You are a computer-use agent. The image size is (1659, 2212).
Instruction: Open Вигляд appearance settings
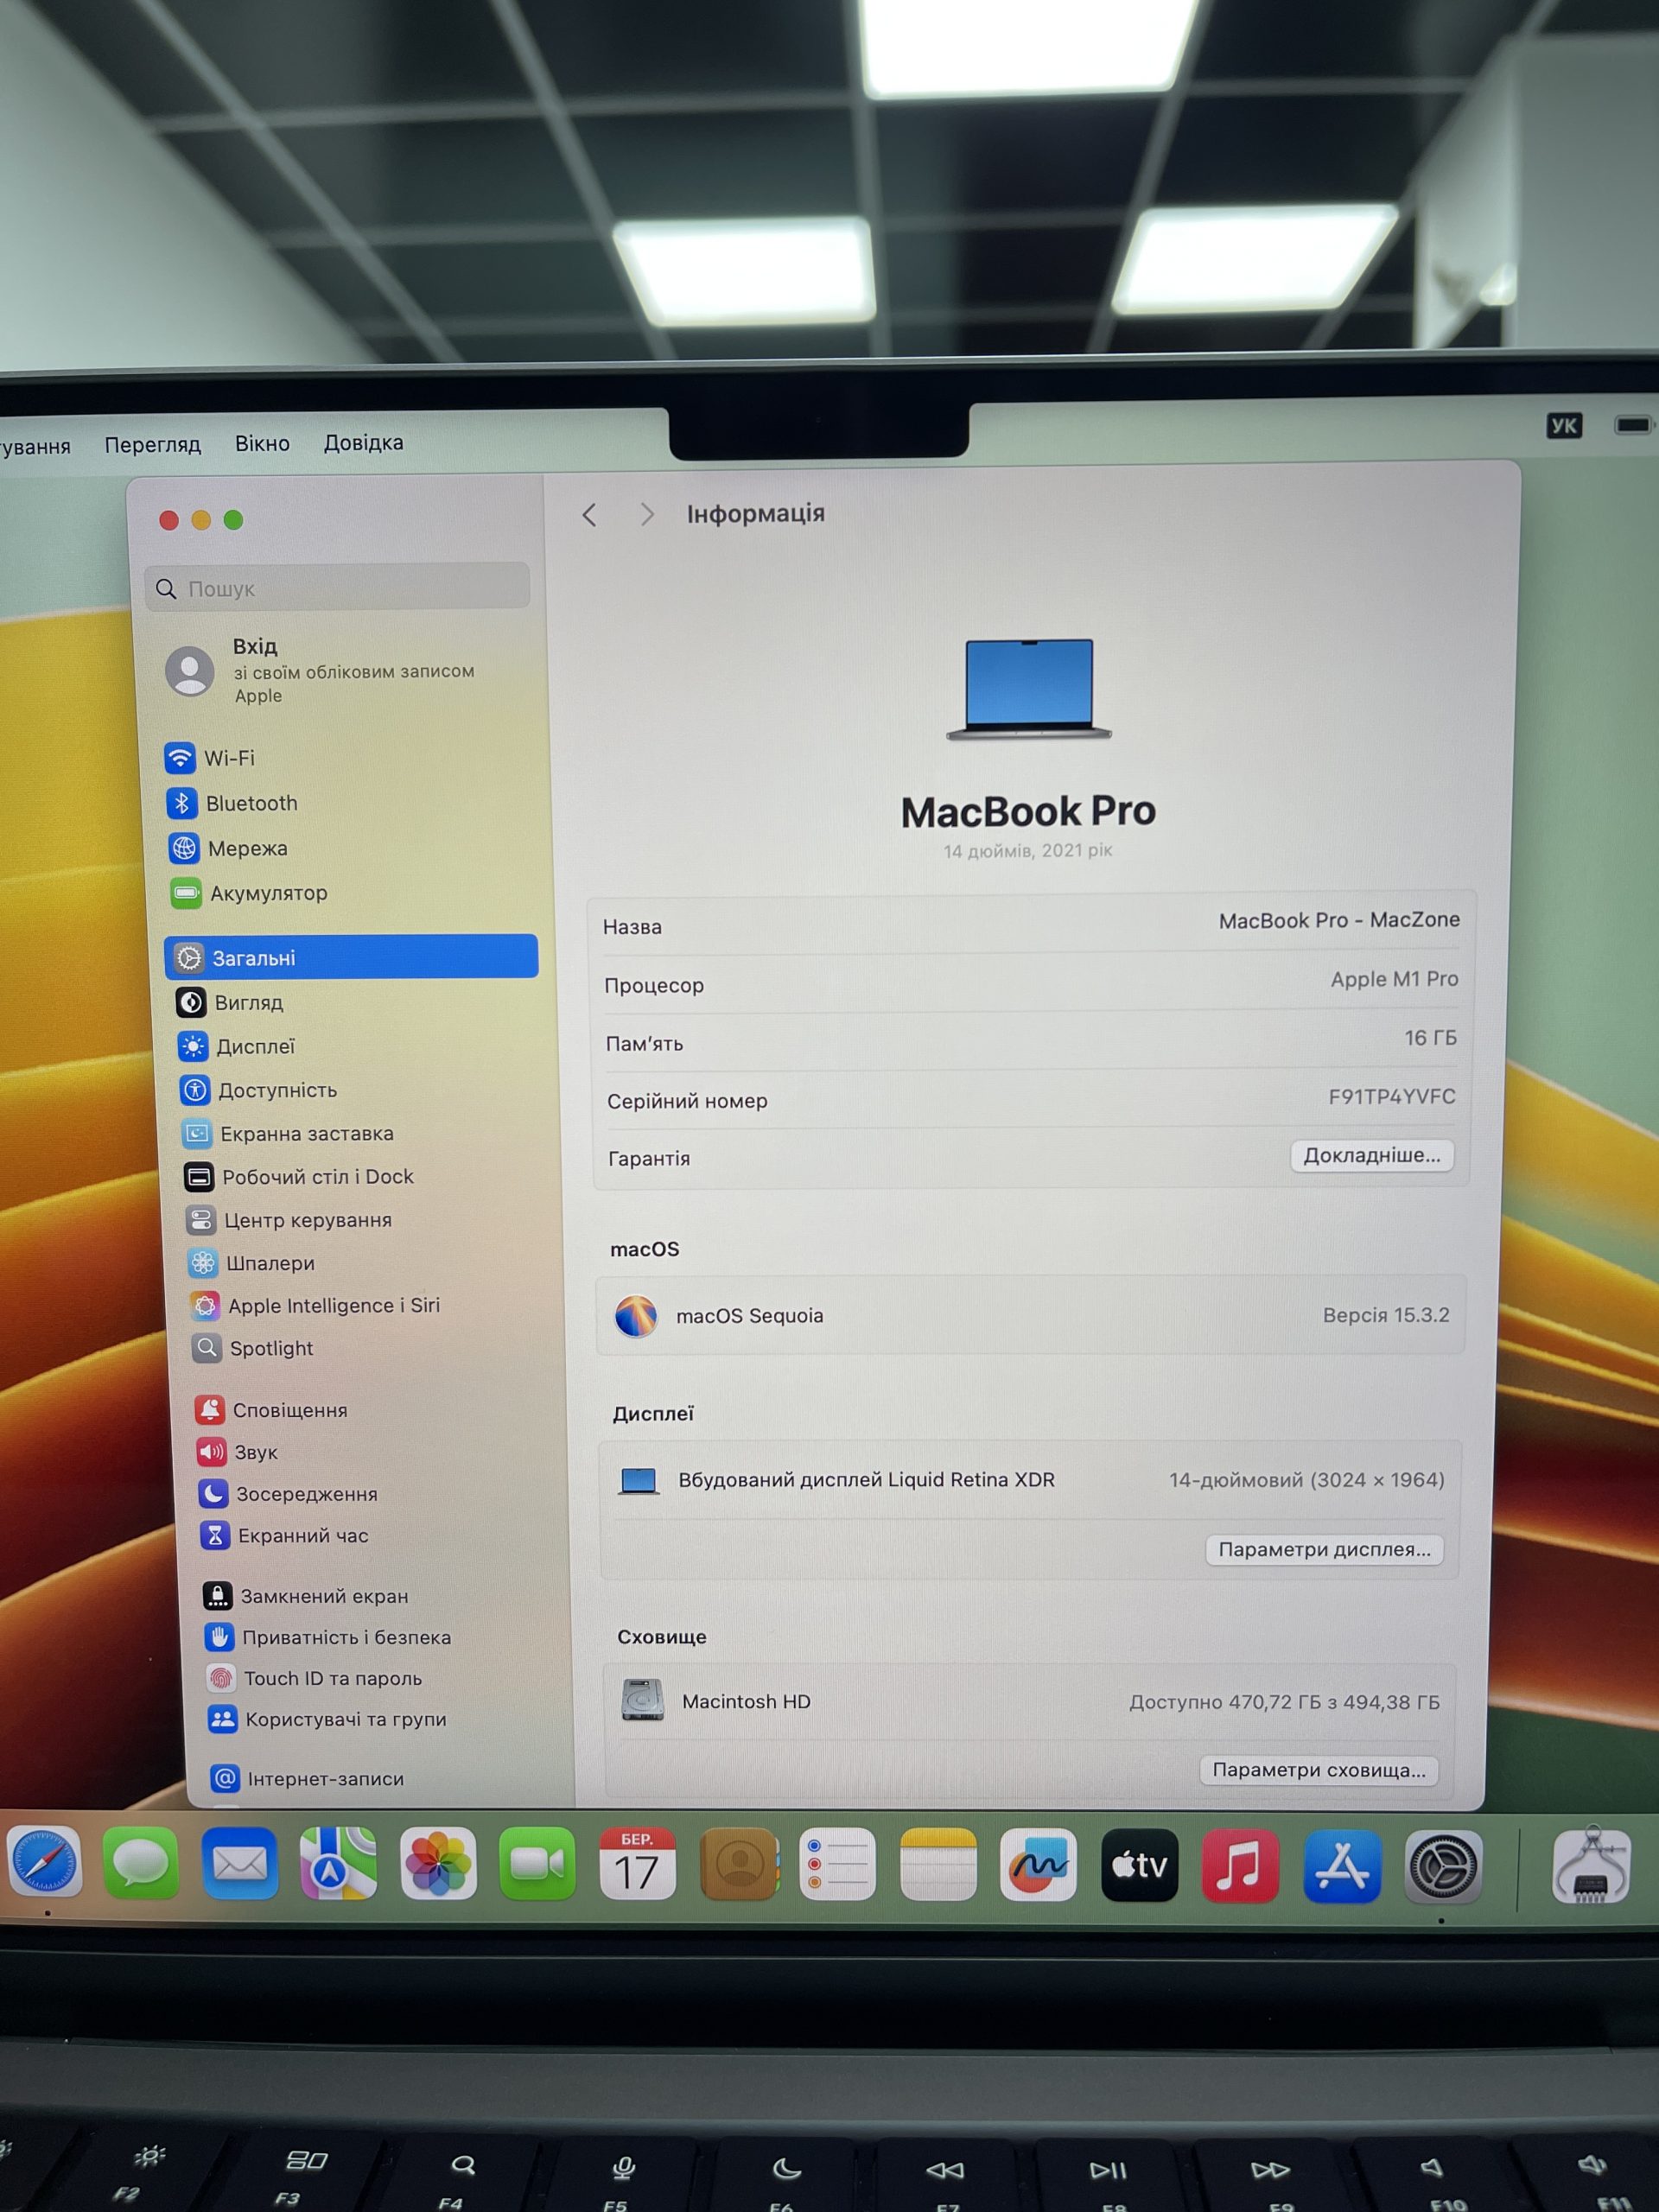pyautogui.click(x=230, y=1002)
